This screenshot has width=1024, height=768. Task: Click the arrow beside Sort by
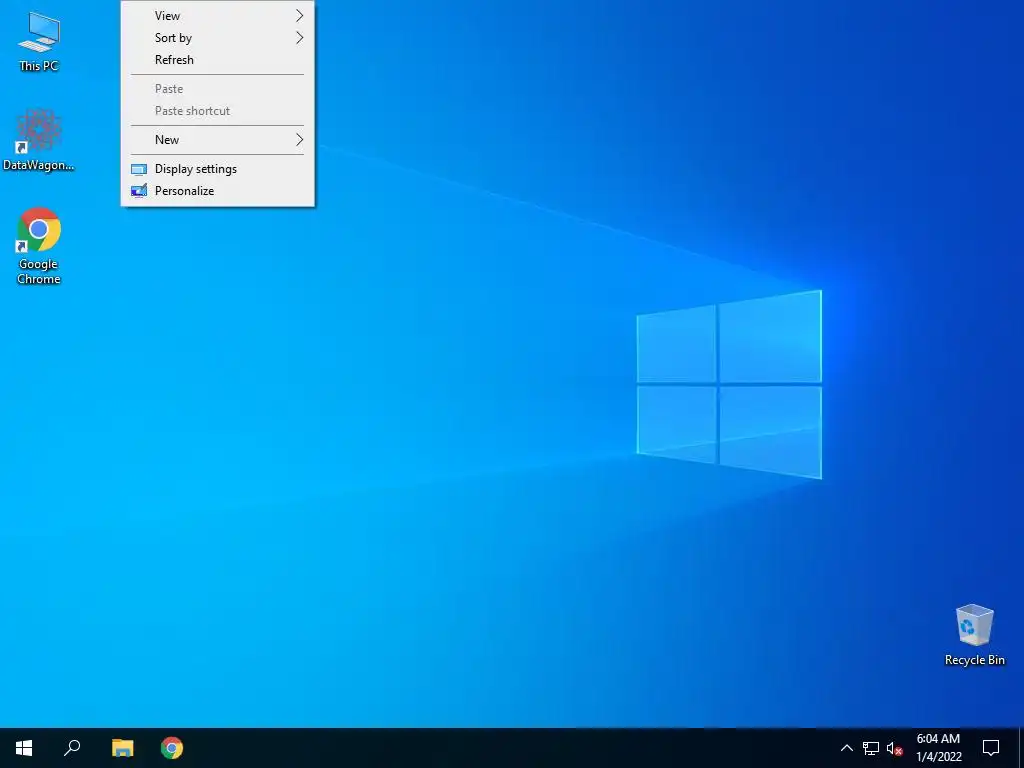click(x=299, y=38)
